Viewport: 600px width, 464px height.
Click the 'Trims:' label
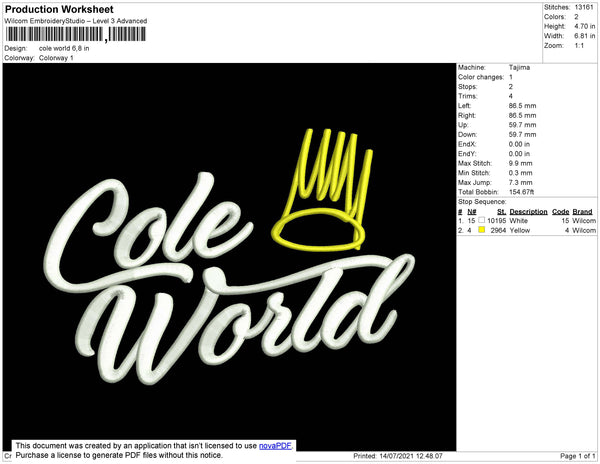pos(468,96)
